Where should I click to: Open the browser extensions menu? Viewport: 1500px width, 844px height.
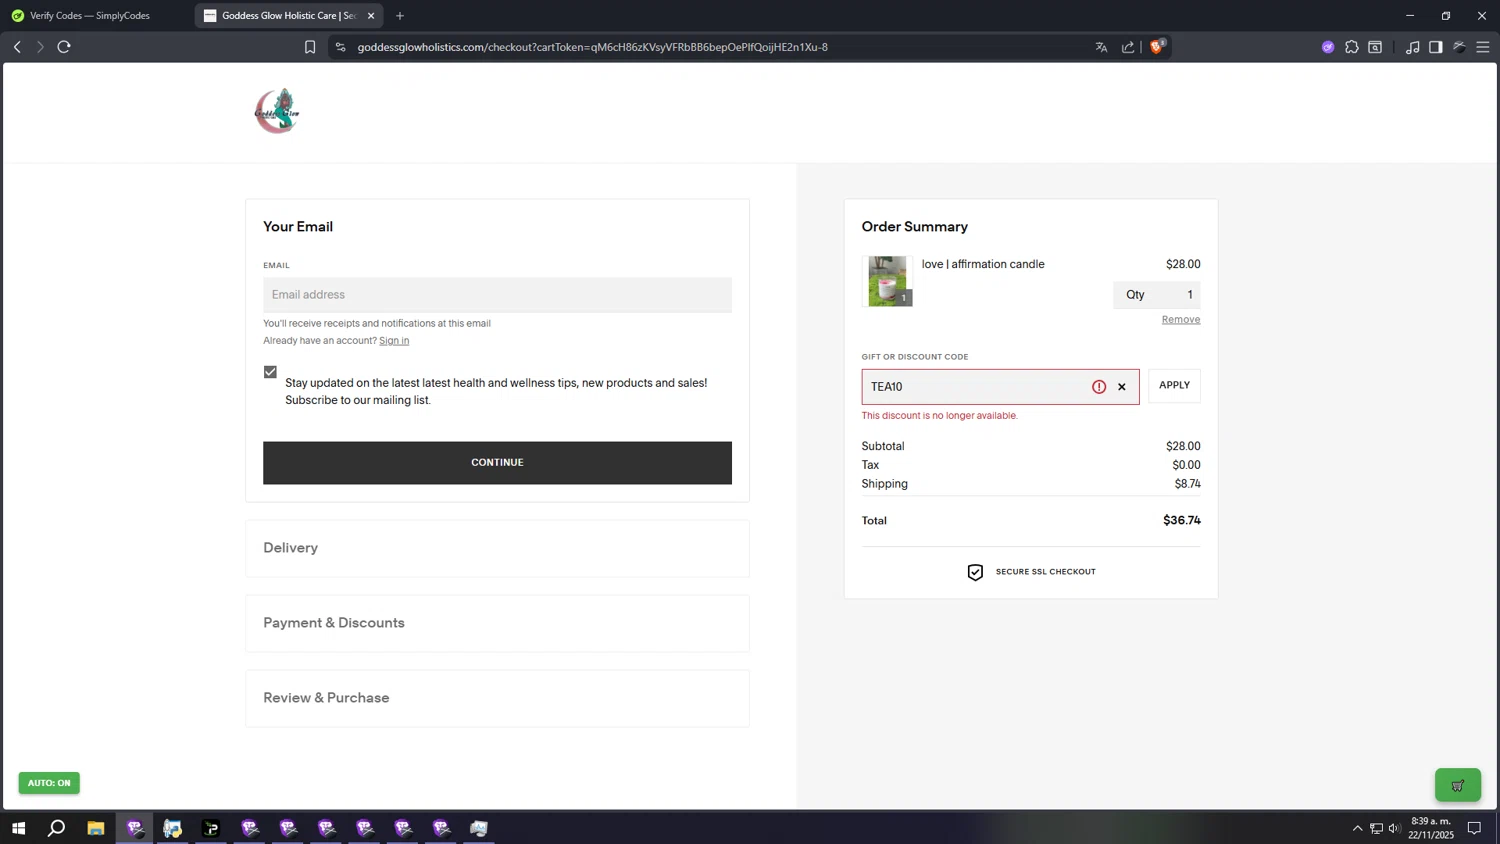click(1352, 47)
